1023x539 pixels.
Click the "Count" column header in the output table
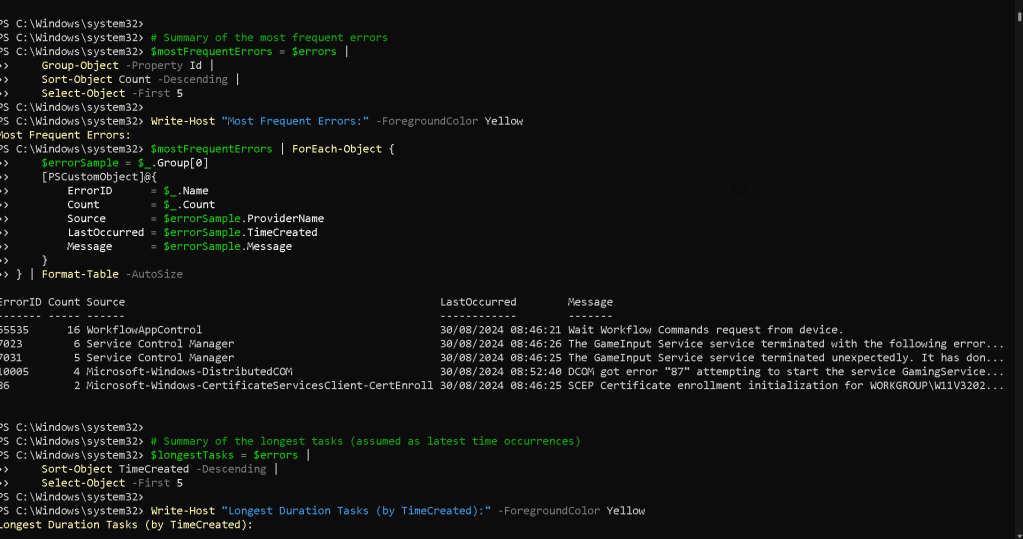tap(63, 302)
